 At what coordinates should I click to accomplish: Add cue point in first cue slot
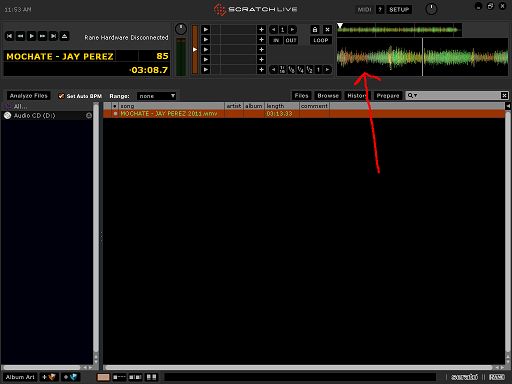tap(261, 30)
